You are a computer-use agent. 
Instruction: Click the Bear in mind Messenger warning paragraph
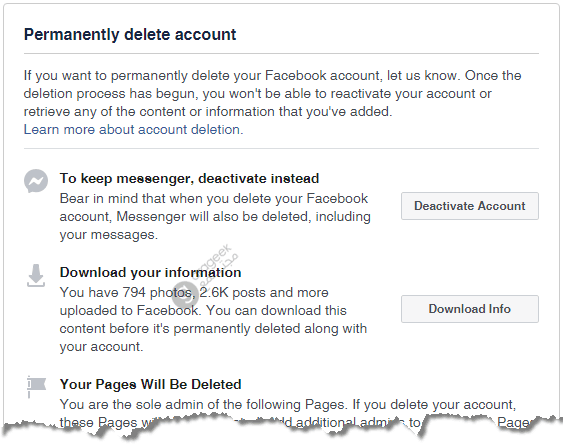click(x=215, y=216)
